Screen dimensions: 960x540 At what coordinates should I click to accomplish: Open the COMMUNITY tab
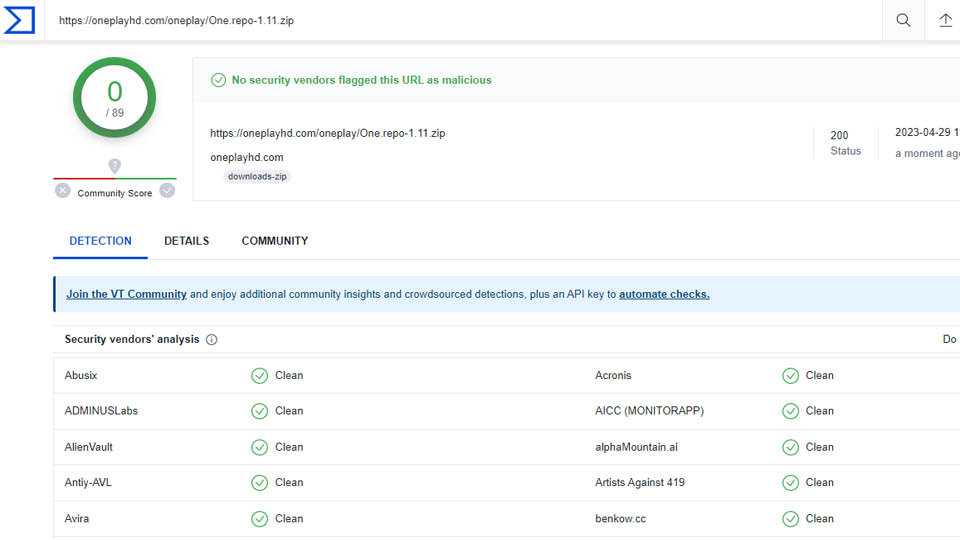coord(275,241)
